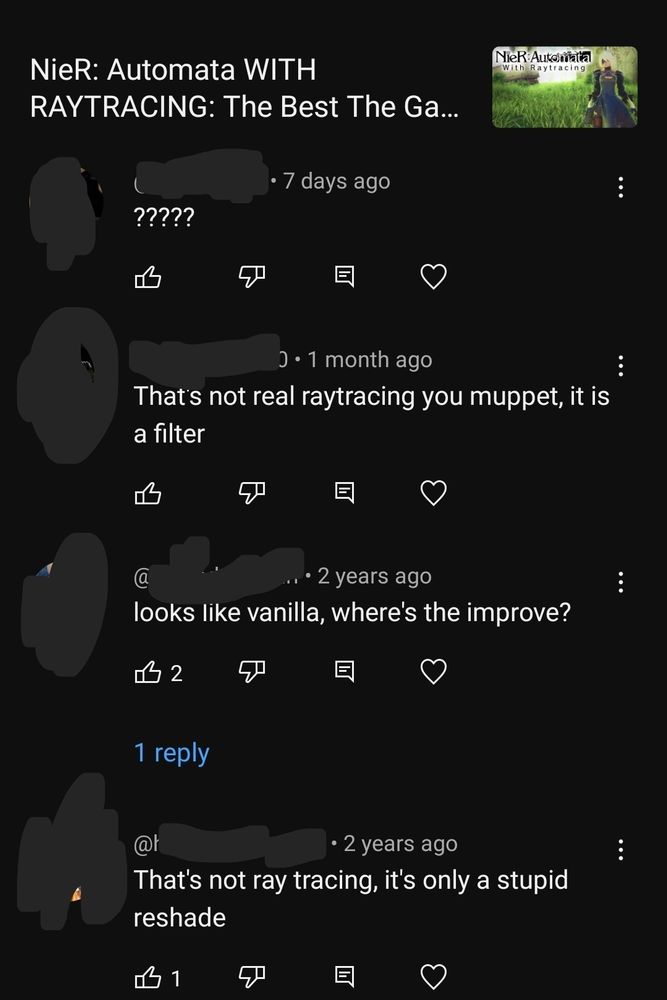The width and height of the screenshot is (667, 1000).
Task: Like the "muppet, it is a filter" comment
Action: click(148, 493)
